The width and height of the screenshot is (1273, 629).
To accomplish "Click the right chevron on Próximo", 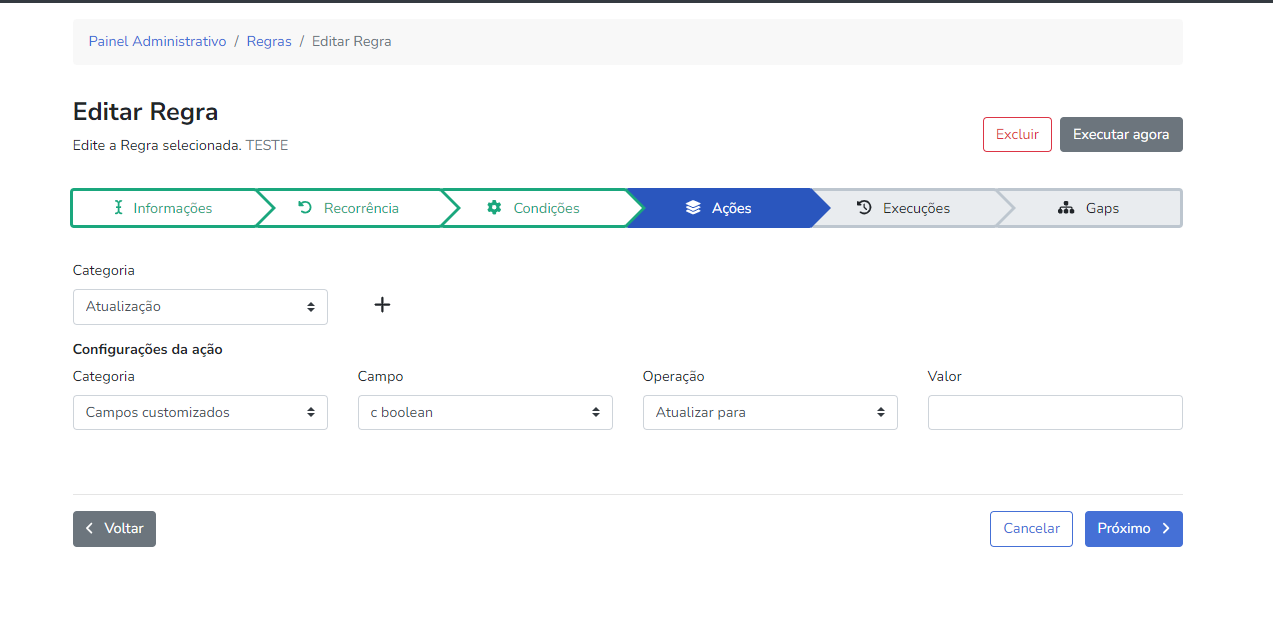I will coord(1166,529).
